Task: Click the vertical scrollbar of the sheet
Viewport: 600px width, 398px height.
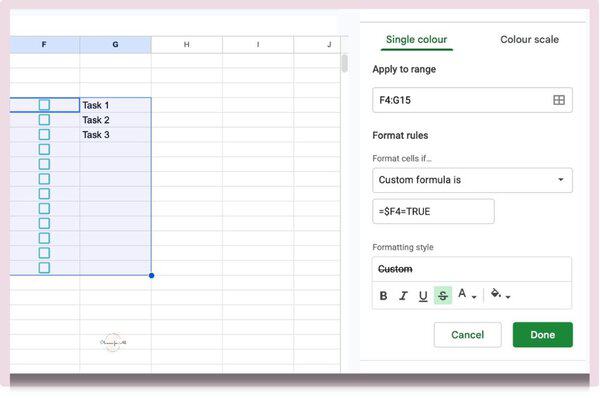Action: pyautogui.click(x=345, y=63)
